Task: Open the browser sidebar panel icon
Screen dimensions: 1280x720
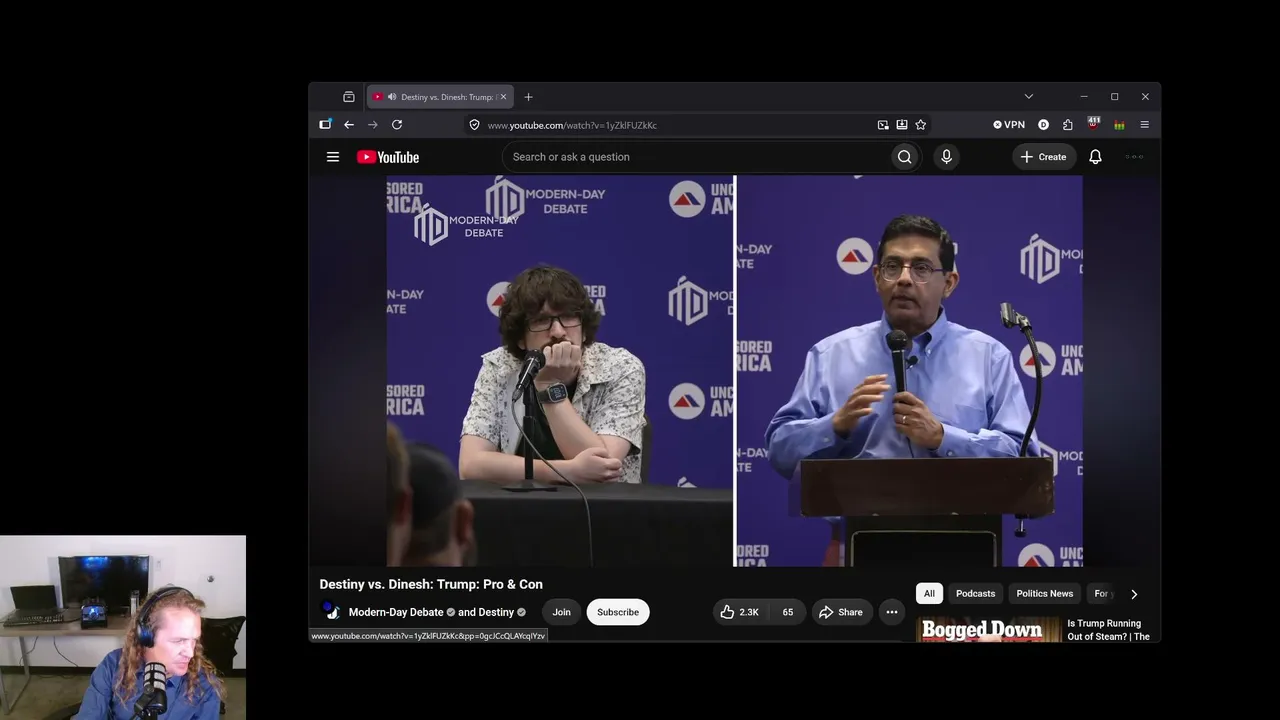Action: click(325, 125)
